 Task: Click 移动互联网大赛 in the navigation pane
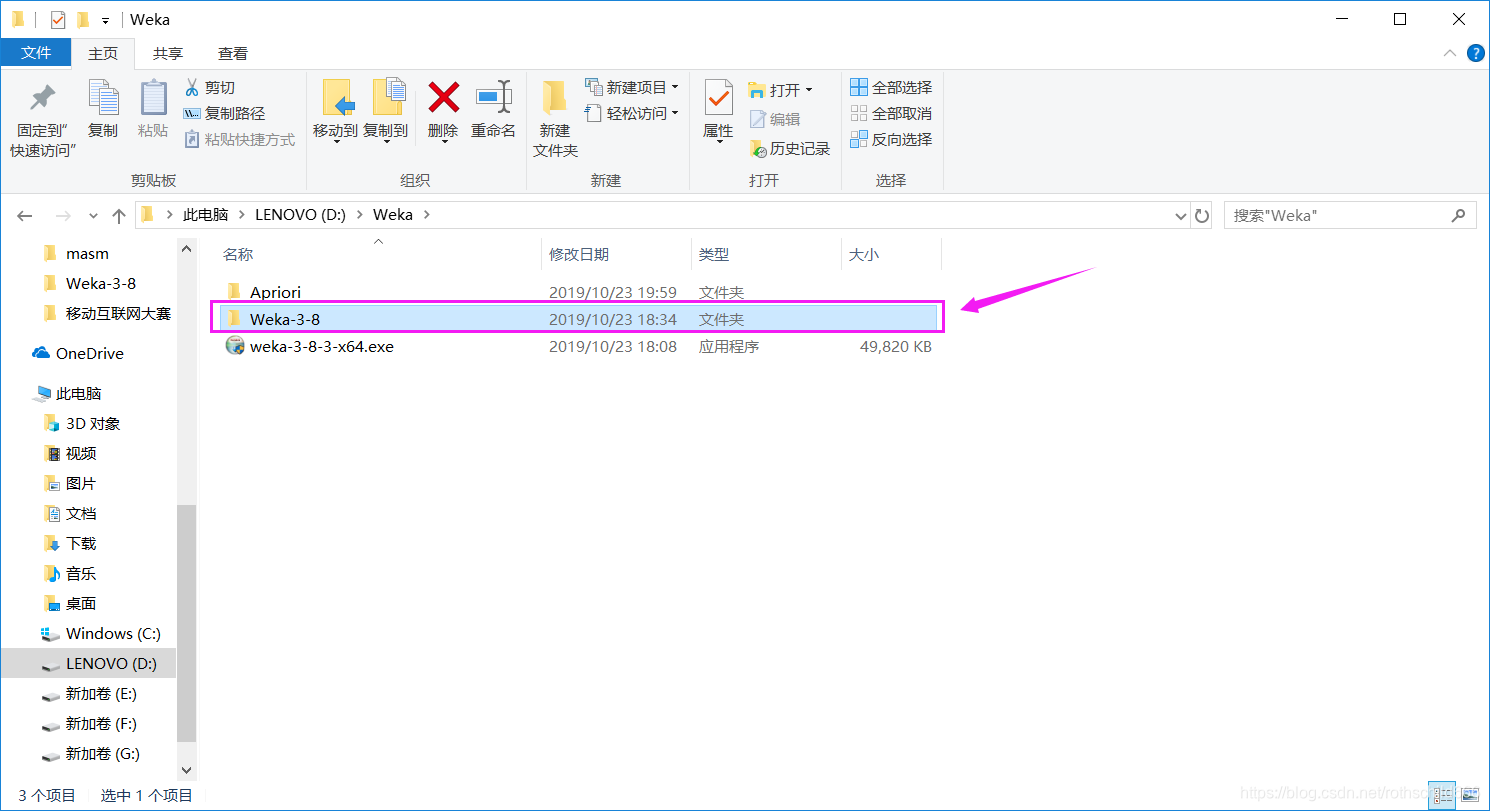tap(117, 314)
